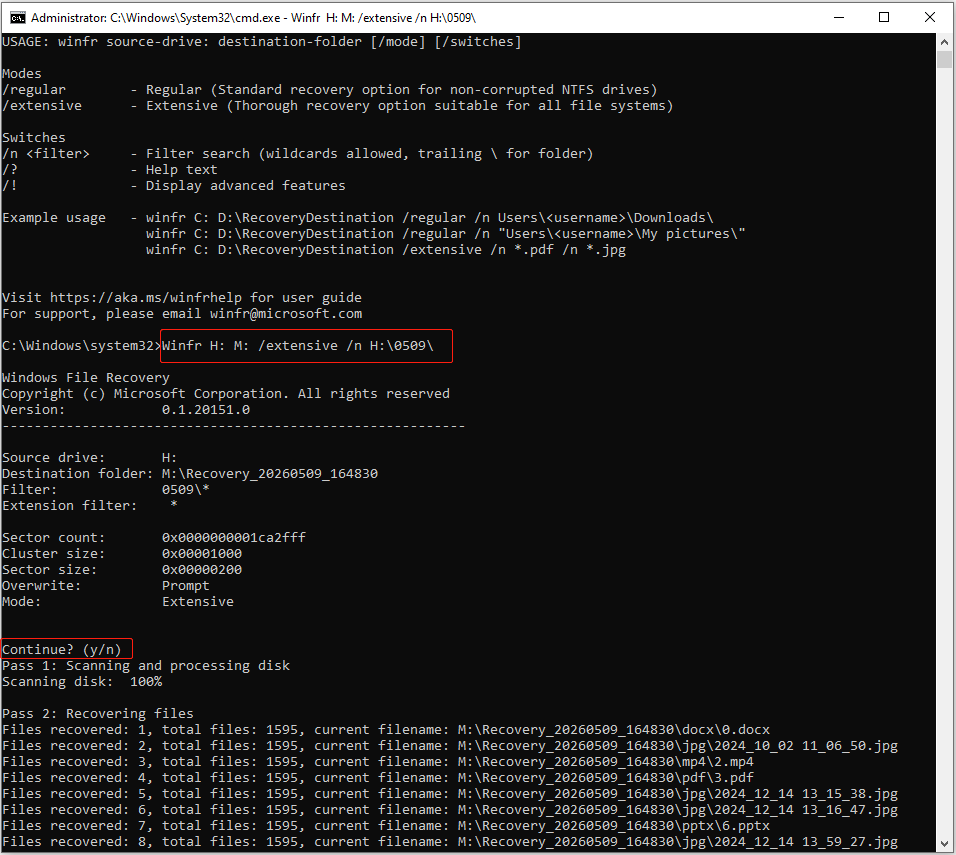Click the typed Winfr H: M: /extensive command
This screenshot has width=956, height=855.
(x=298, y=346)
